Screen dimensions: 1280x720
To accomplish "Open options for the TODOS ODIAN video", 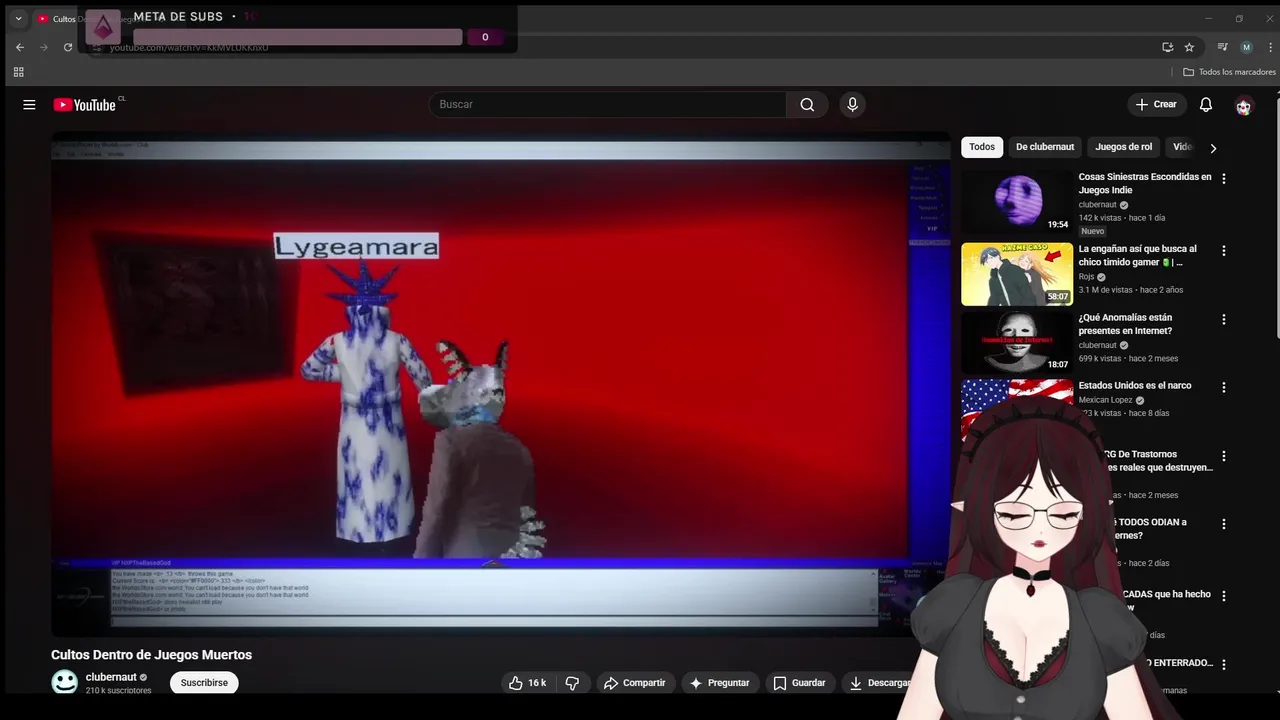I will [x=1223, y=524].
